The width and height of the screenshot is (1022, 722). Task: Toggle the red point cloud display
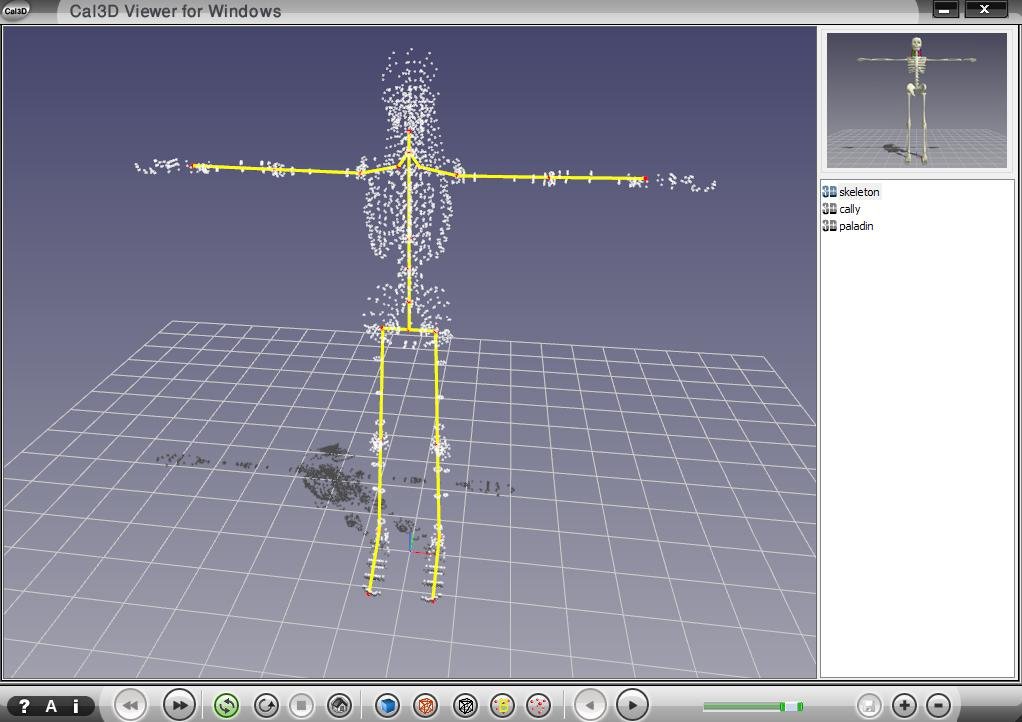coord(538,705)
